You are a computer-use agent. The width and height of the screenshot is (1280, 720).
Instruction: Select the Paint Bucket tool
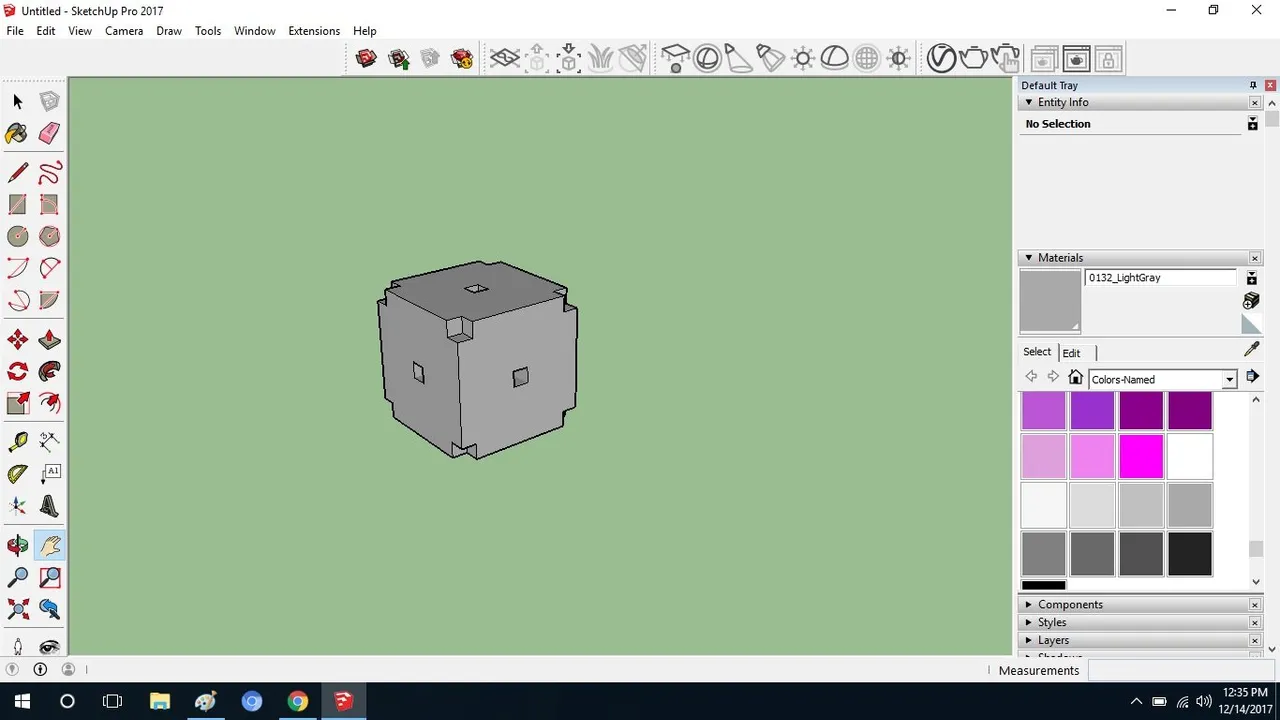tap(17, 133)
